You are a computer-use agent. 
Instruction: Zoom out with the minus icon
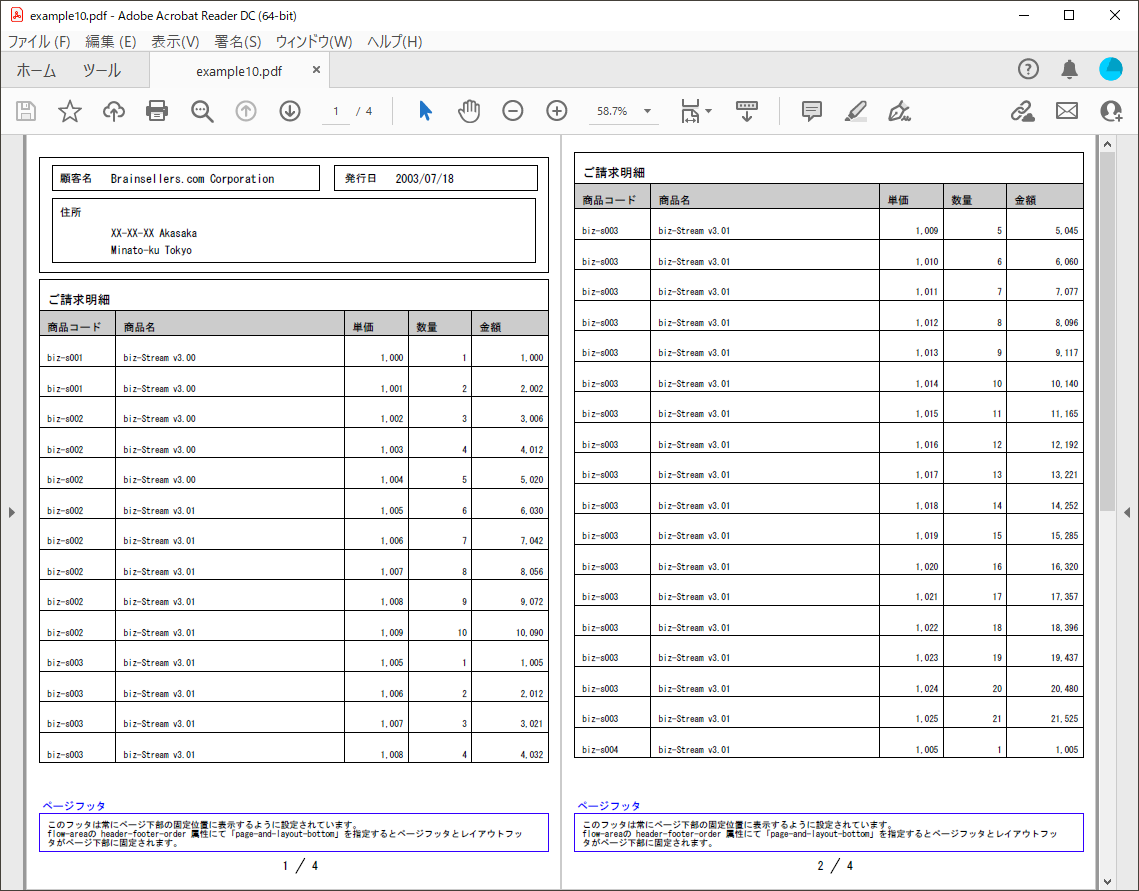pos(513,111)
